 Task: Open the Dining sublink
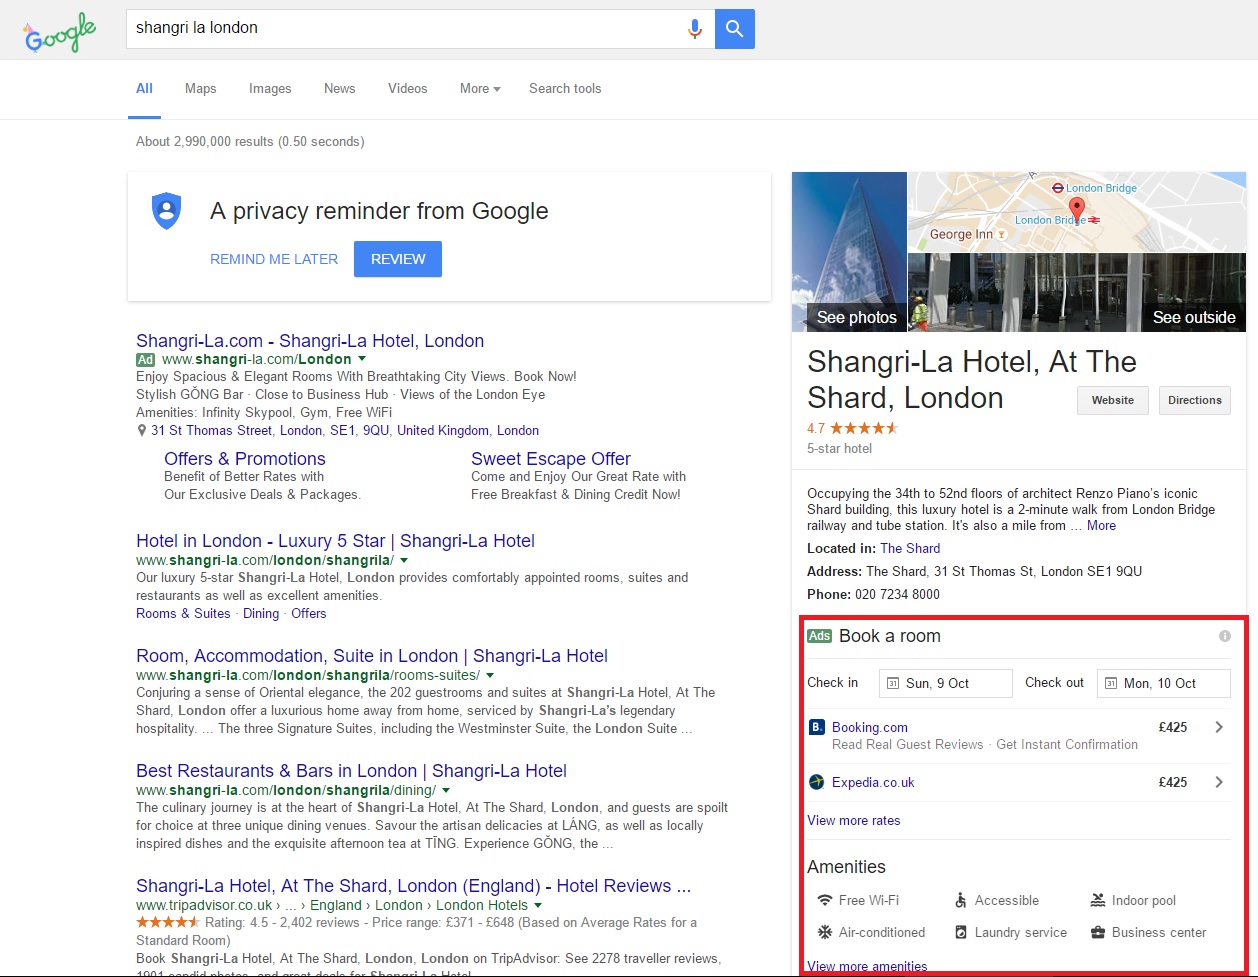coord(261,613)
